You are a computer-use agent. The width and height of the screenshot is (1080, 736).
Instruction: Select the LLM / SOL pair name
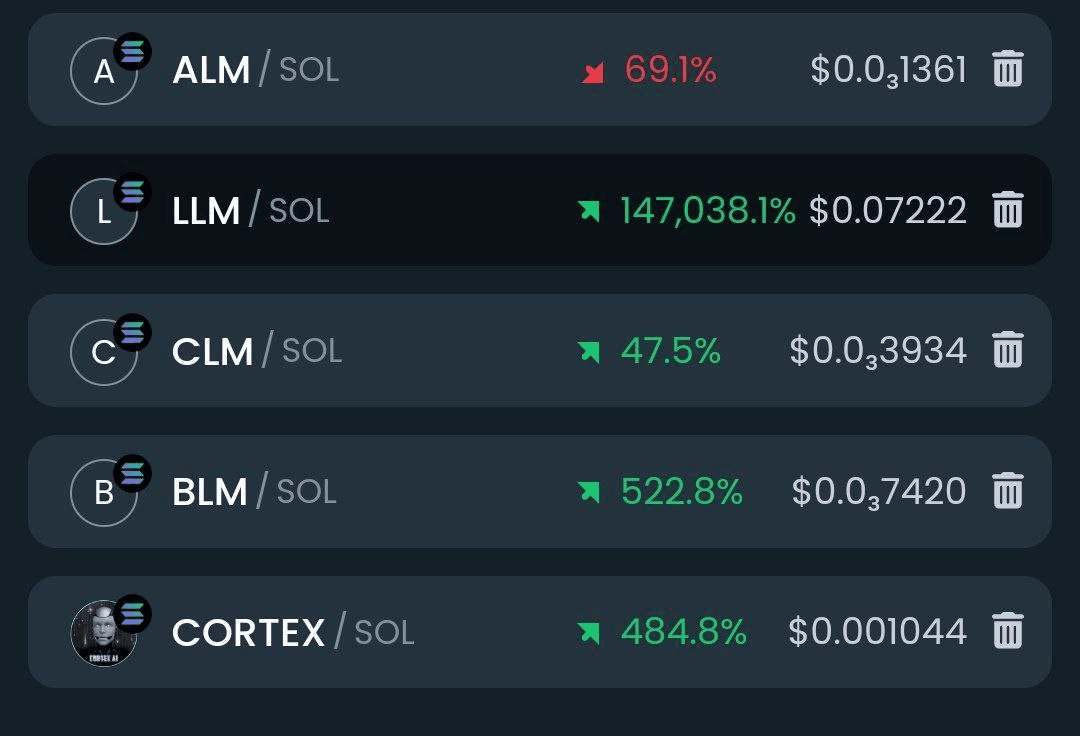[x=251, y=211]
